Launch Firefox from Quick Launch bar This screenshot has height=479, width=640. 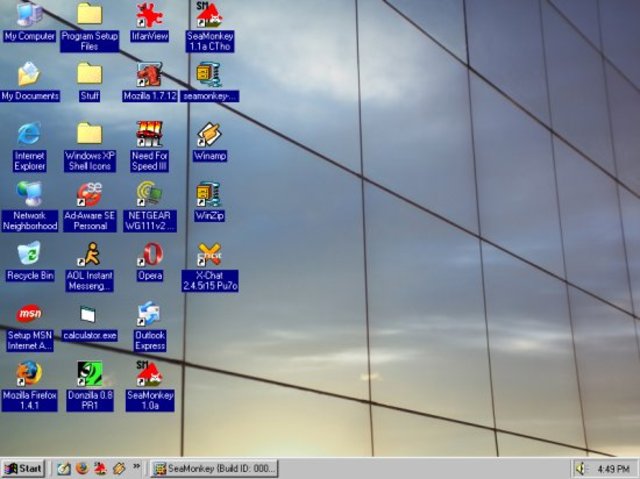pyautogui.click(x=82, y=468)
